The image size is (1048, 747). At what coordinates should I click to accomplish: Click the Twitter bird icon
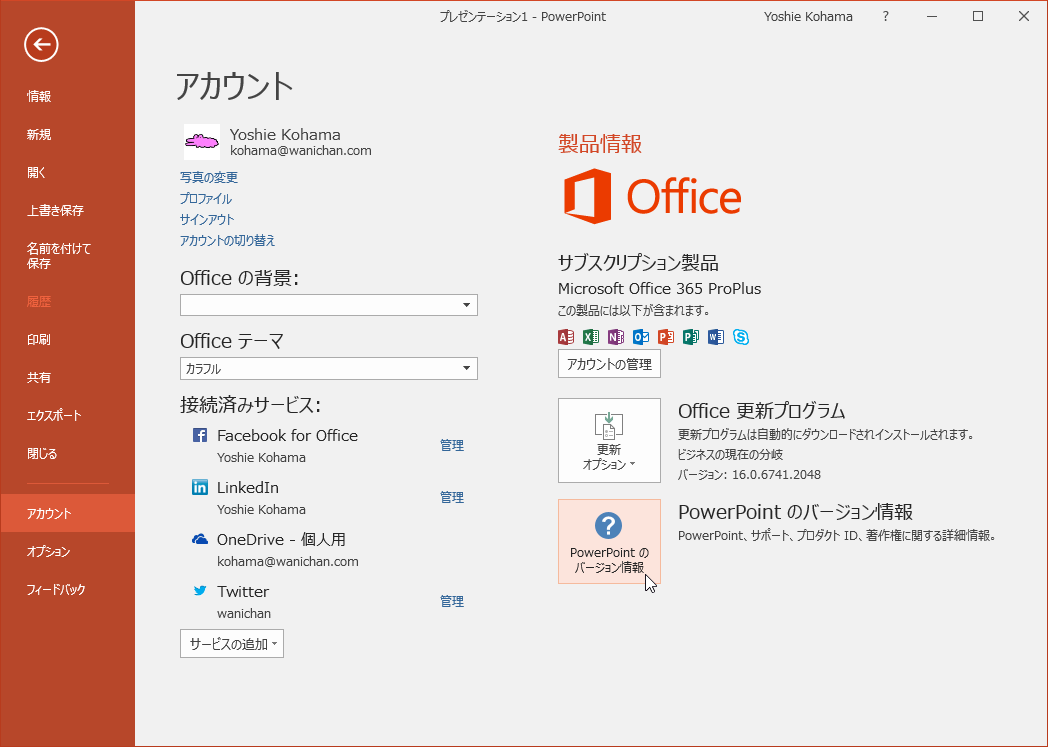click(200, 591)
